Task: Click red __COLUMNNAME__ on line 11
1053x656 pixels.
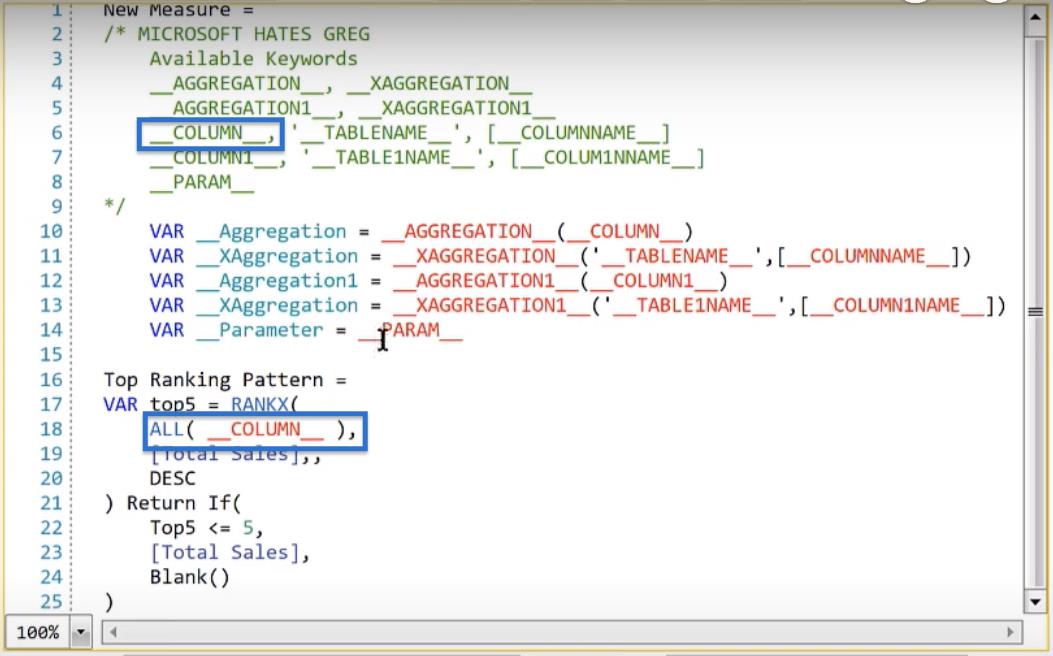Action: 868,256
